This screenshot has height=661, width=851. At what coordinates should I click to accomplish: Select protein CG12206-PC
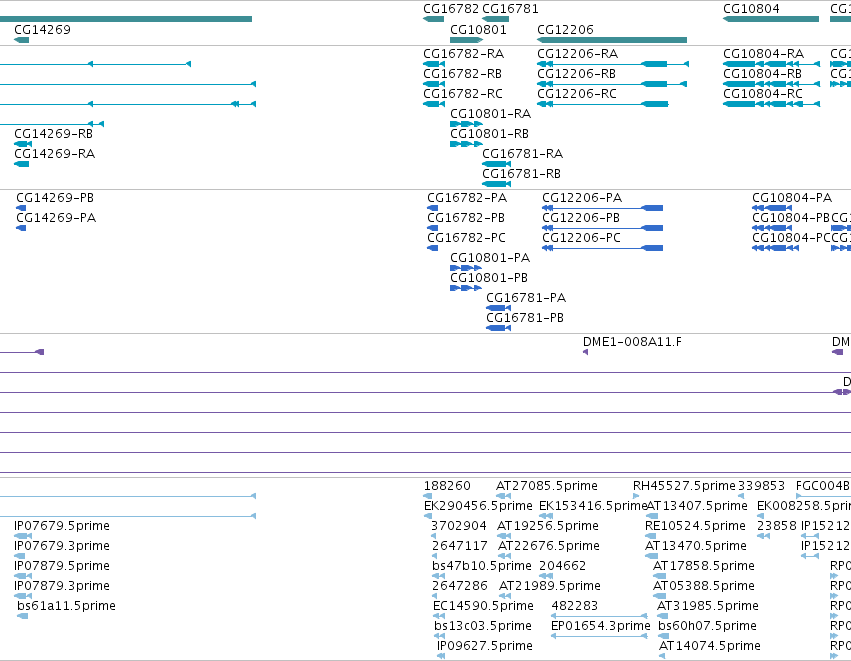[x=582, y=238]
